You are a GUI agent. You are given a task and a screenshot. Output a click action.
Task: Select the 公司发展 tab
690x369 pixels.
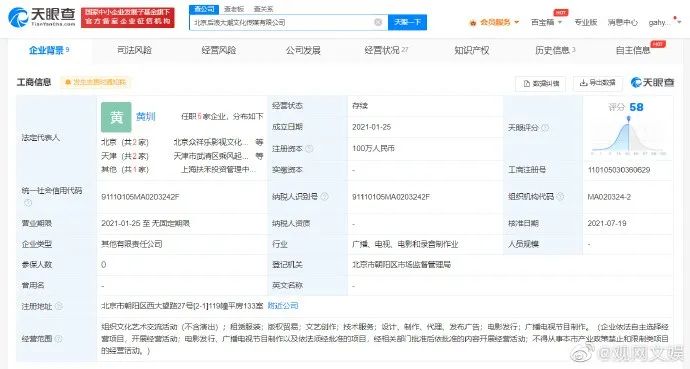[303, 50]
